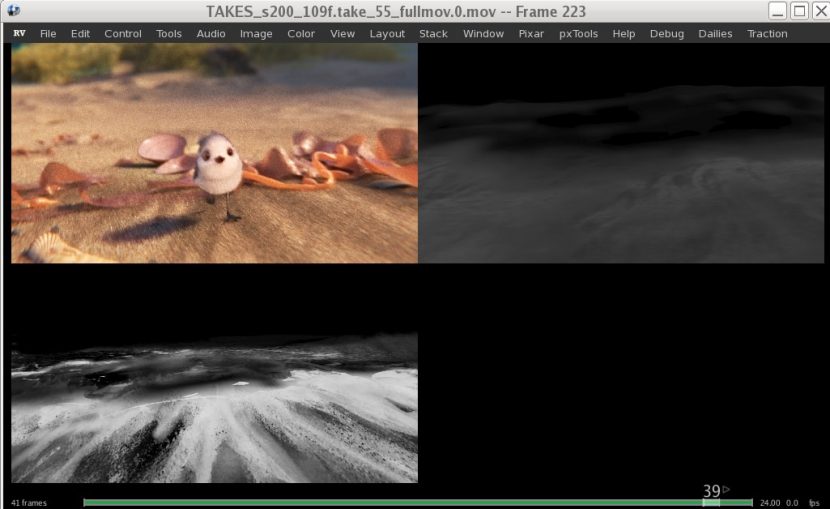Screen dimensions: 830x509
Task: Open the Dailies menu
Action: coord(714,33)
